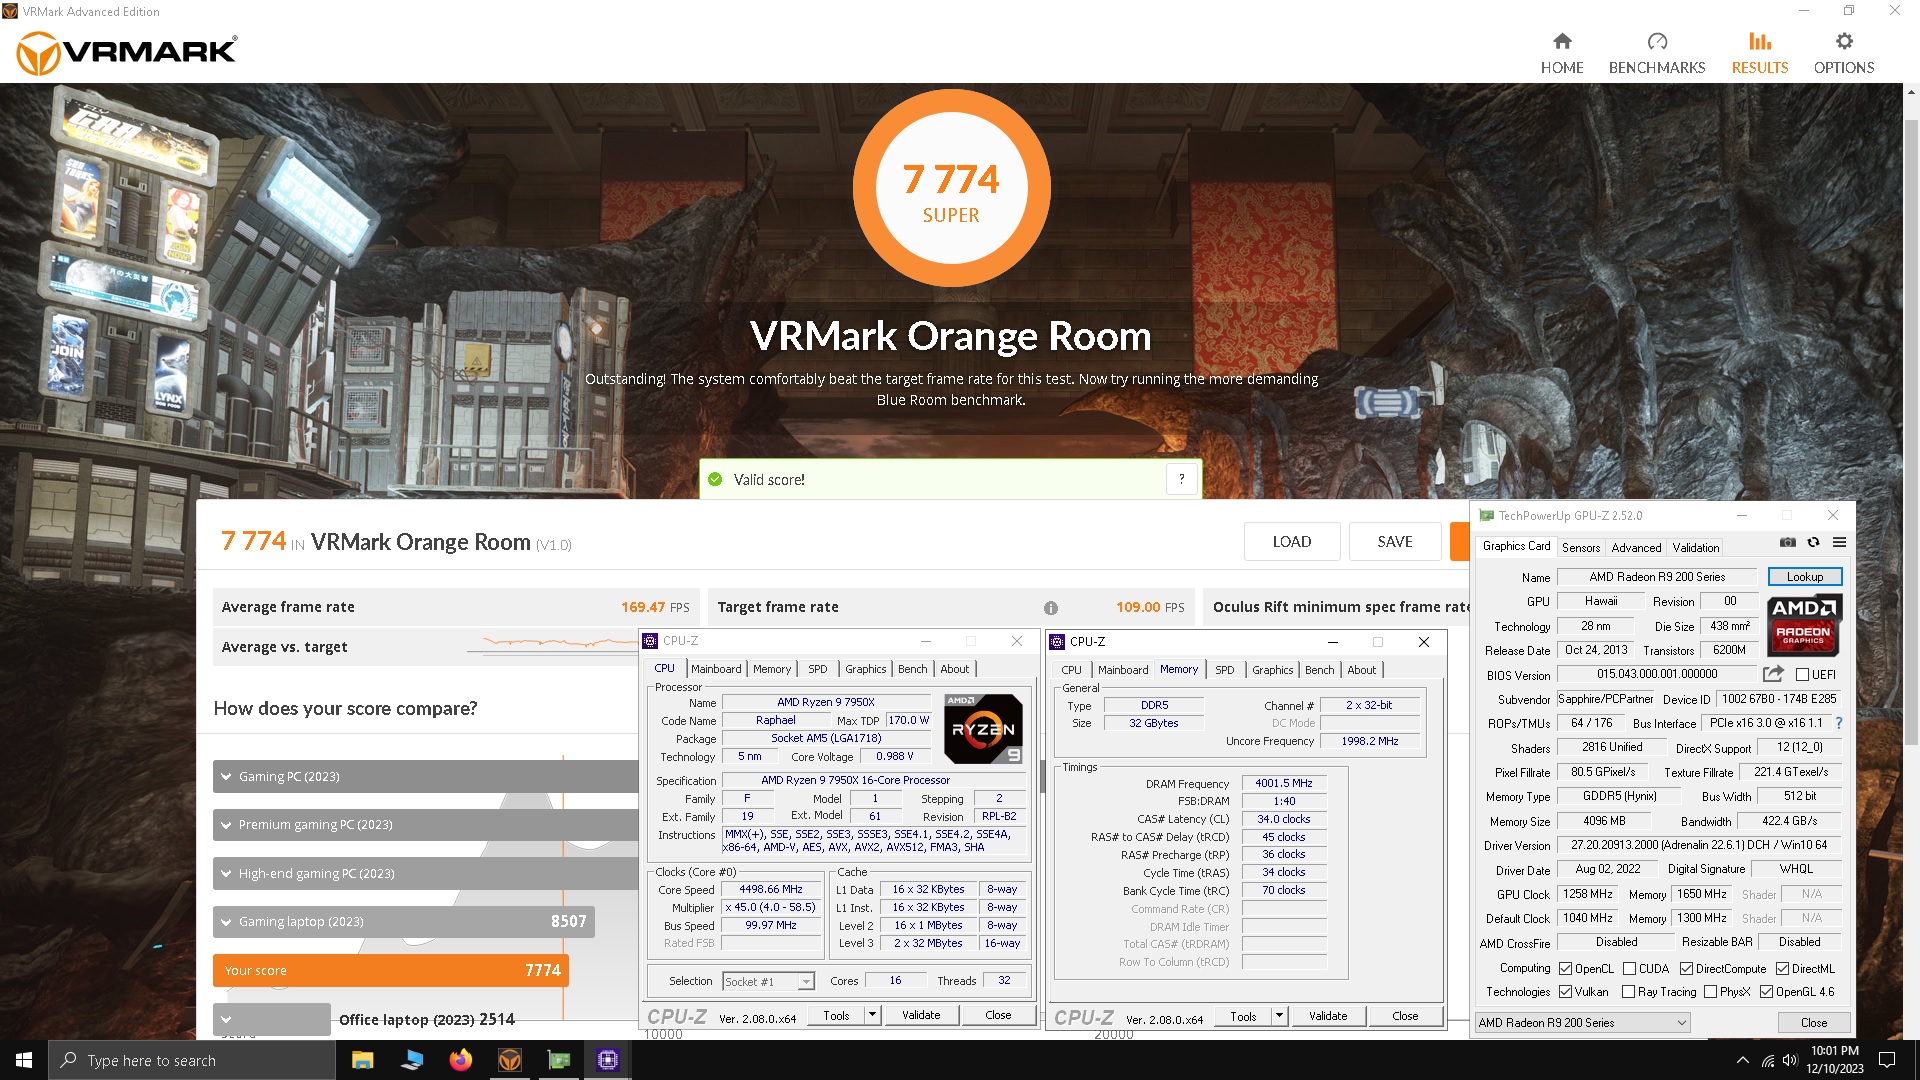Click the Bus Interface question mark in GPU-Z
Screen dimensions: 1920x1080
click(1838, 723)
